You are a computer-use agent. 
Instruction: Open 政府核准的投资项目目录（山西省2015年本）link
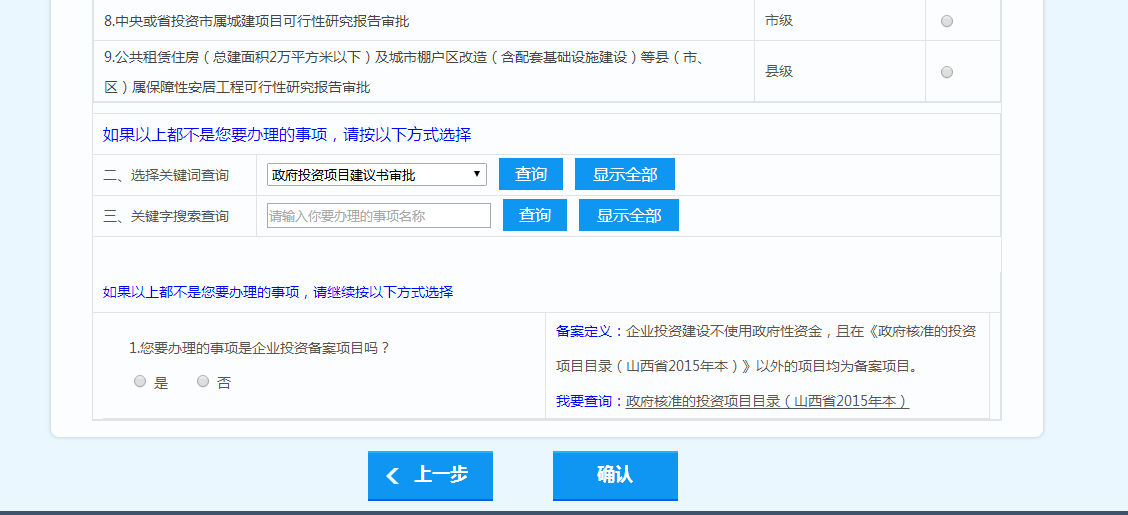pos(767,401)
